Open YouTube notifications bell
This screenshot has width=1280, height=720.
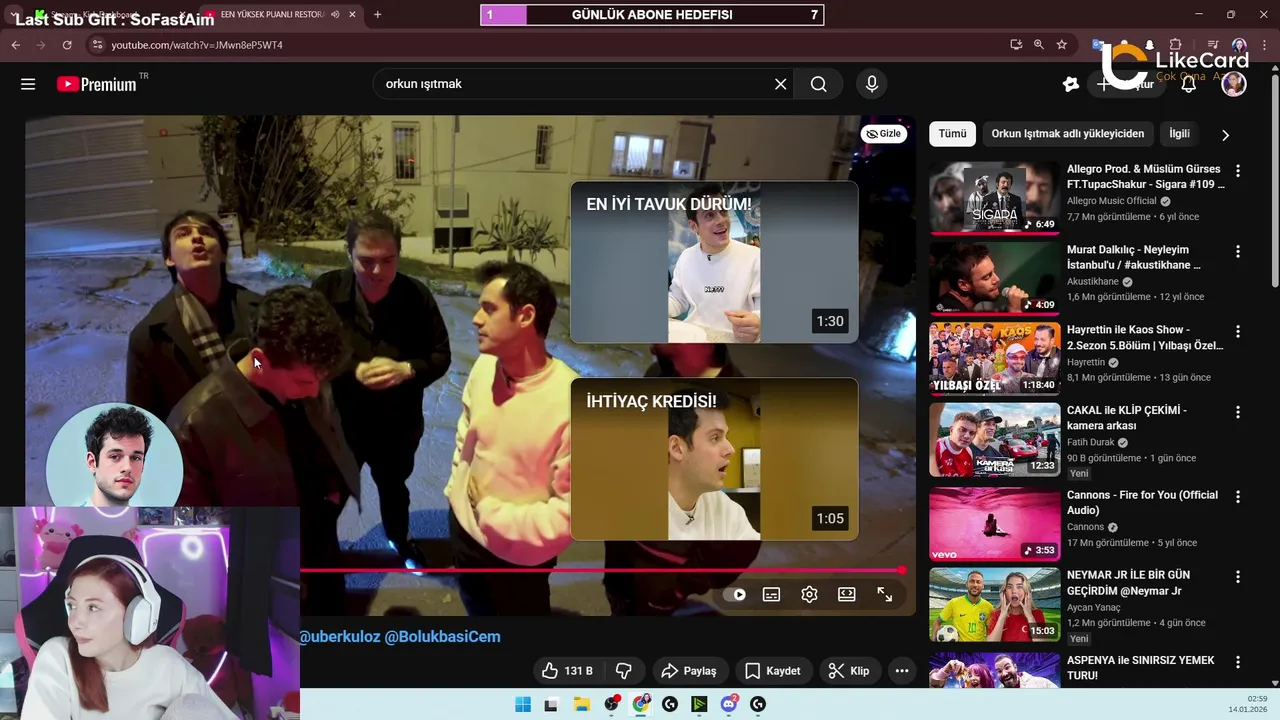(1189, 84)
